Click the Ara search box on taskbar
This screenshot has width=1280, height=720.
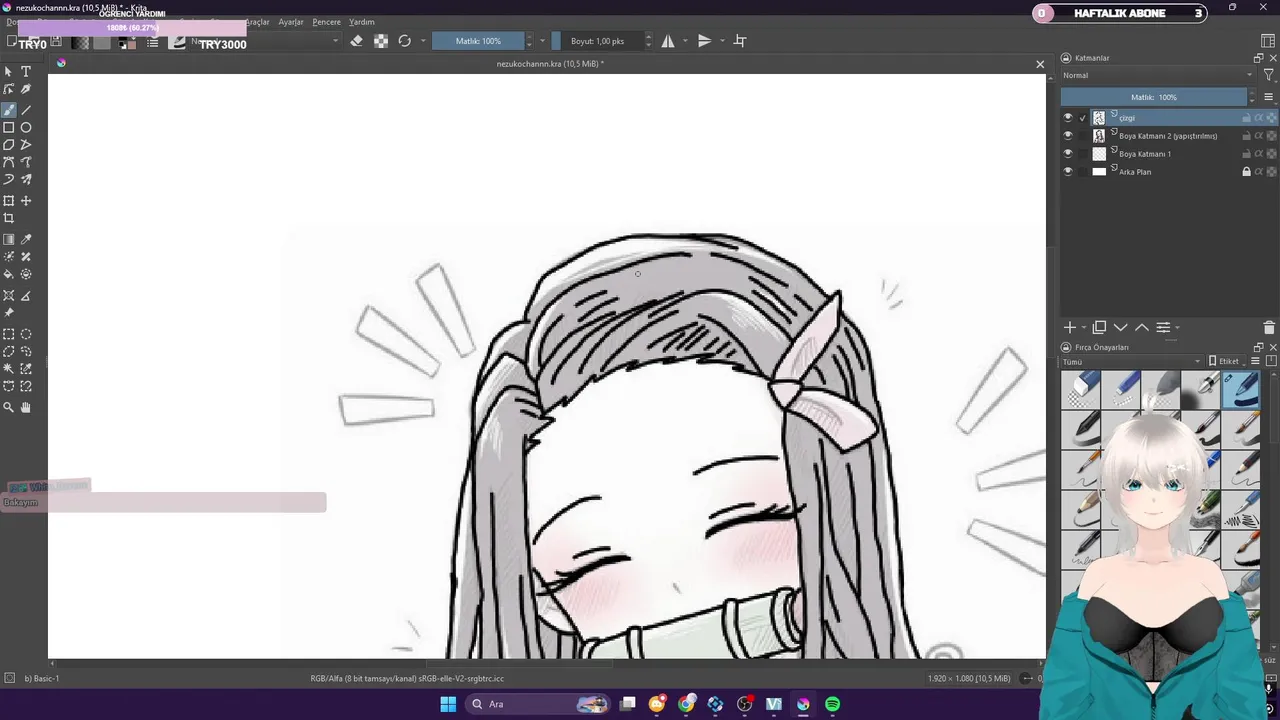(x=539, y=704)
